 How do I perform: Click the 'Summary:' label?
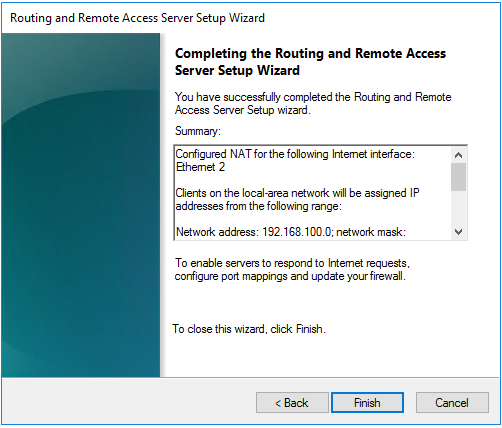198,131
